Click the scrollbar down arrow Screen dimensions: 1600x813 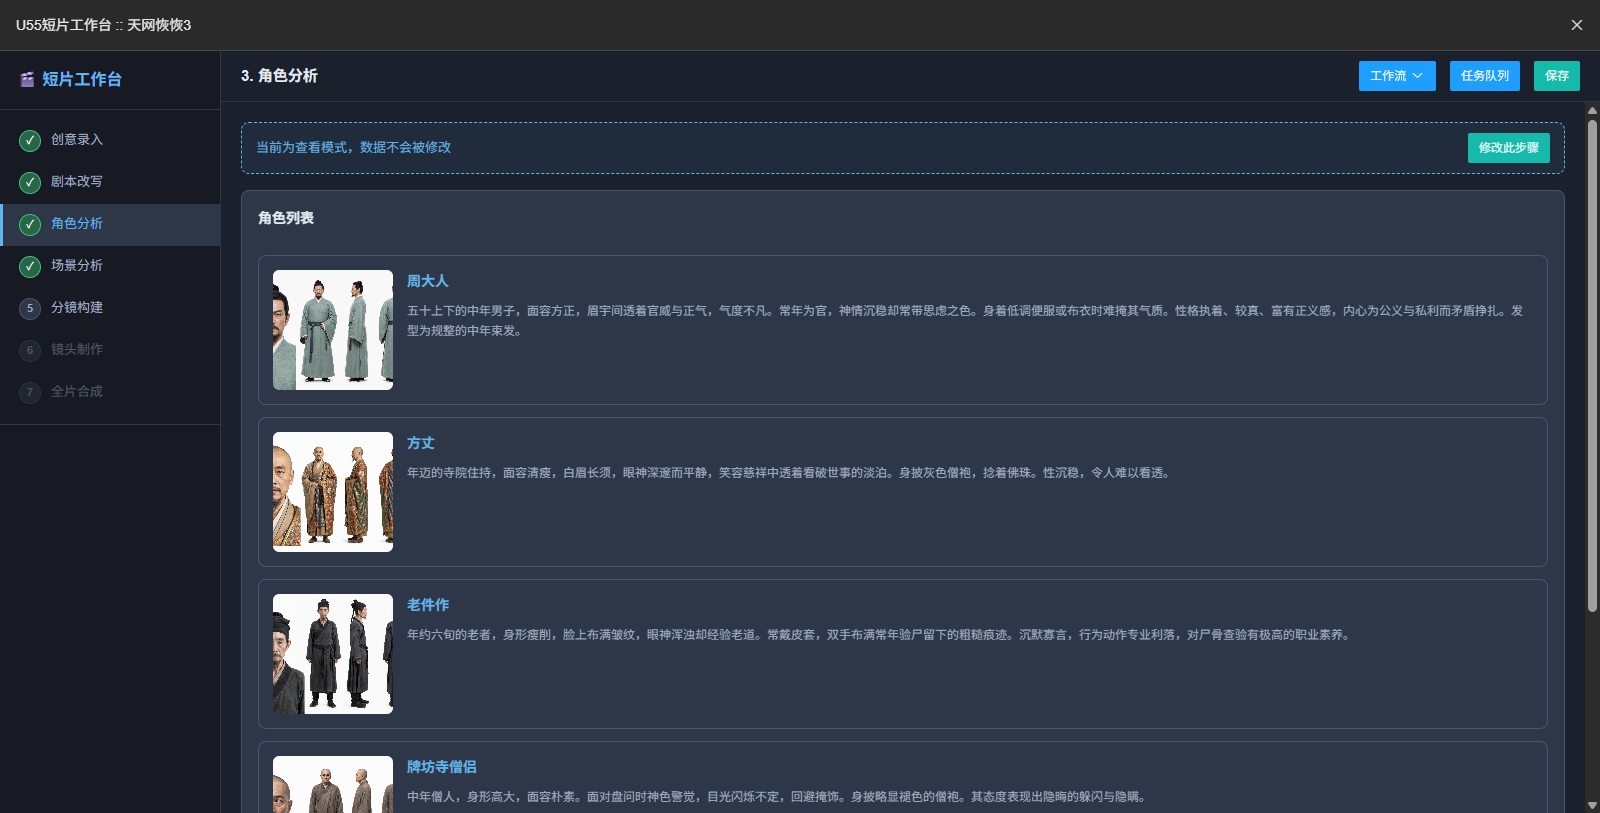coord(1592,805)
